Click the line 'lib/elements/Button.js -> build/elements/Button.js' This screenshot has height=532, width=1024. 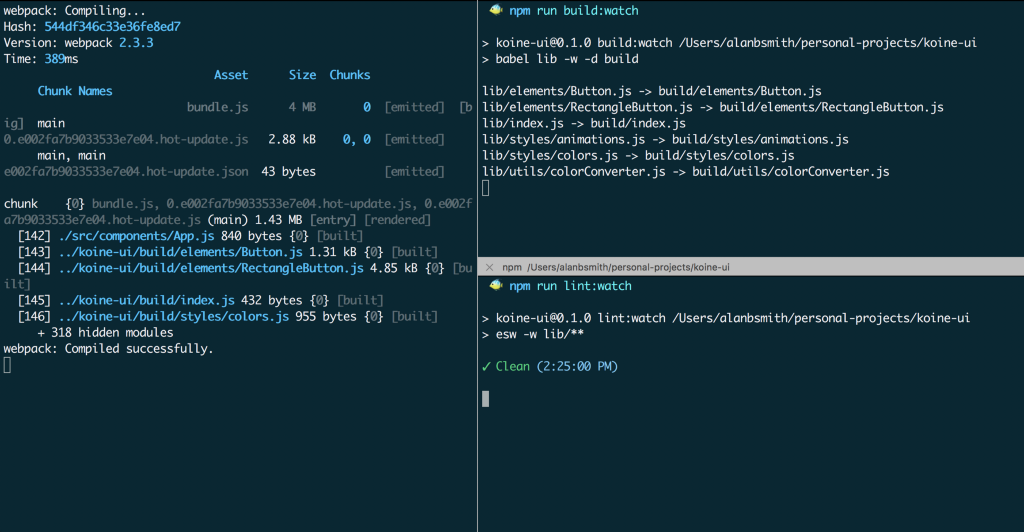coord(652,91)
